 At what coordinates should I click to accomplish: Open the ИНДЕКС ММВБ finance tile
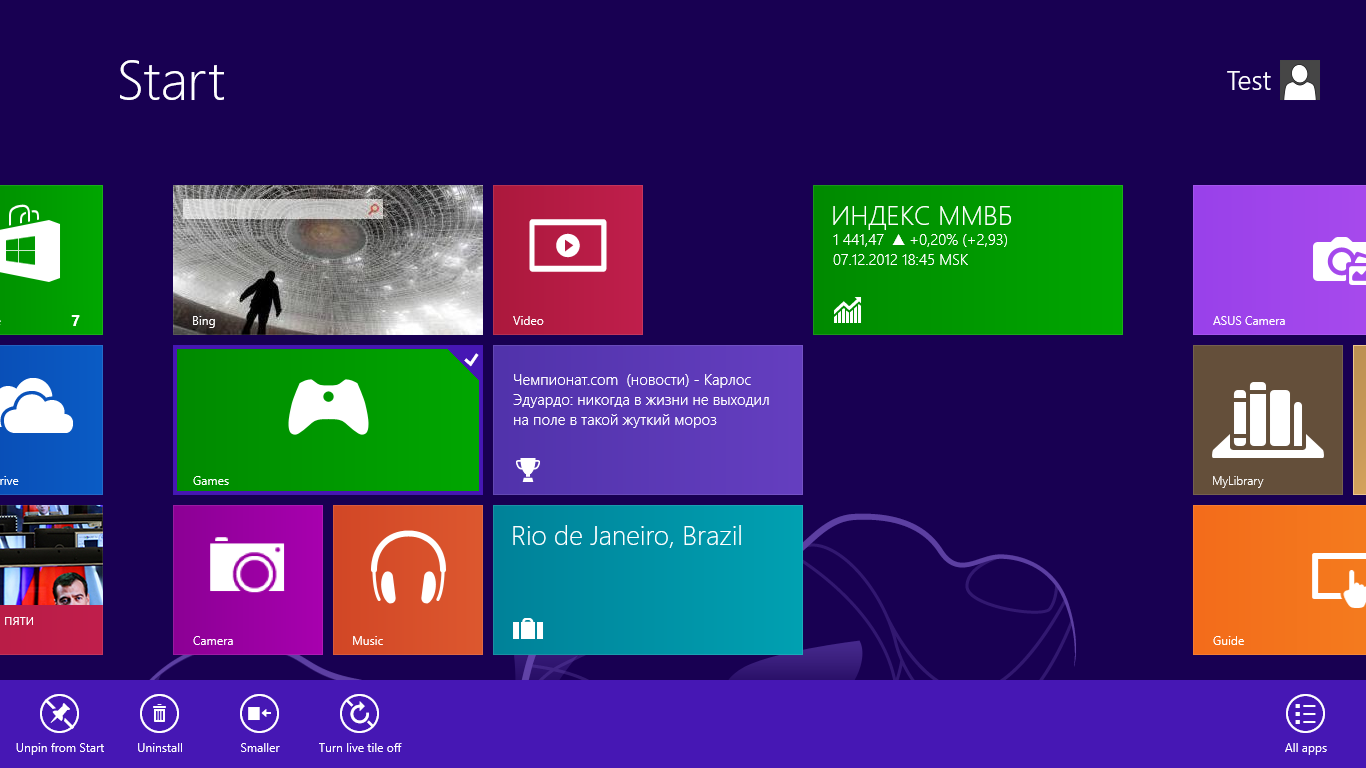pyautogui.click(x=968, y=260)
